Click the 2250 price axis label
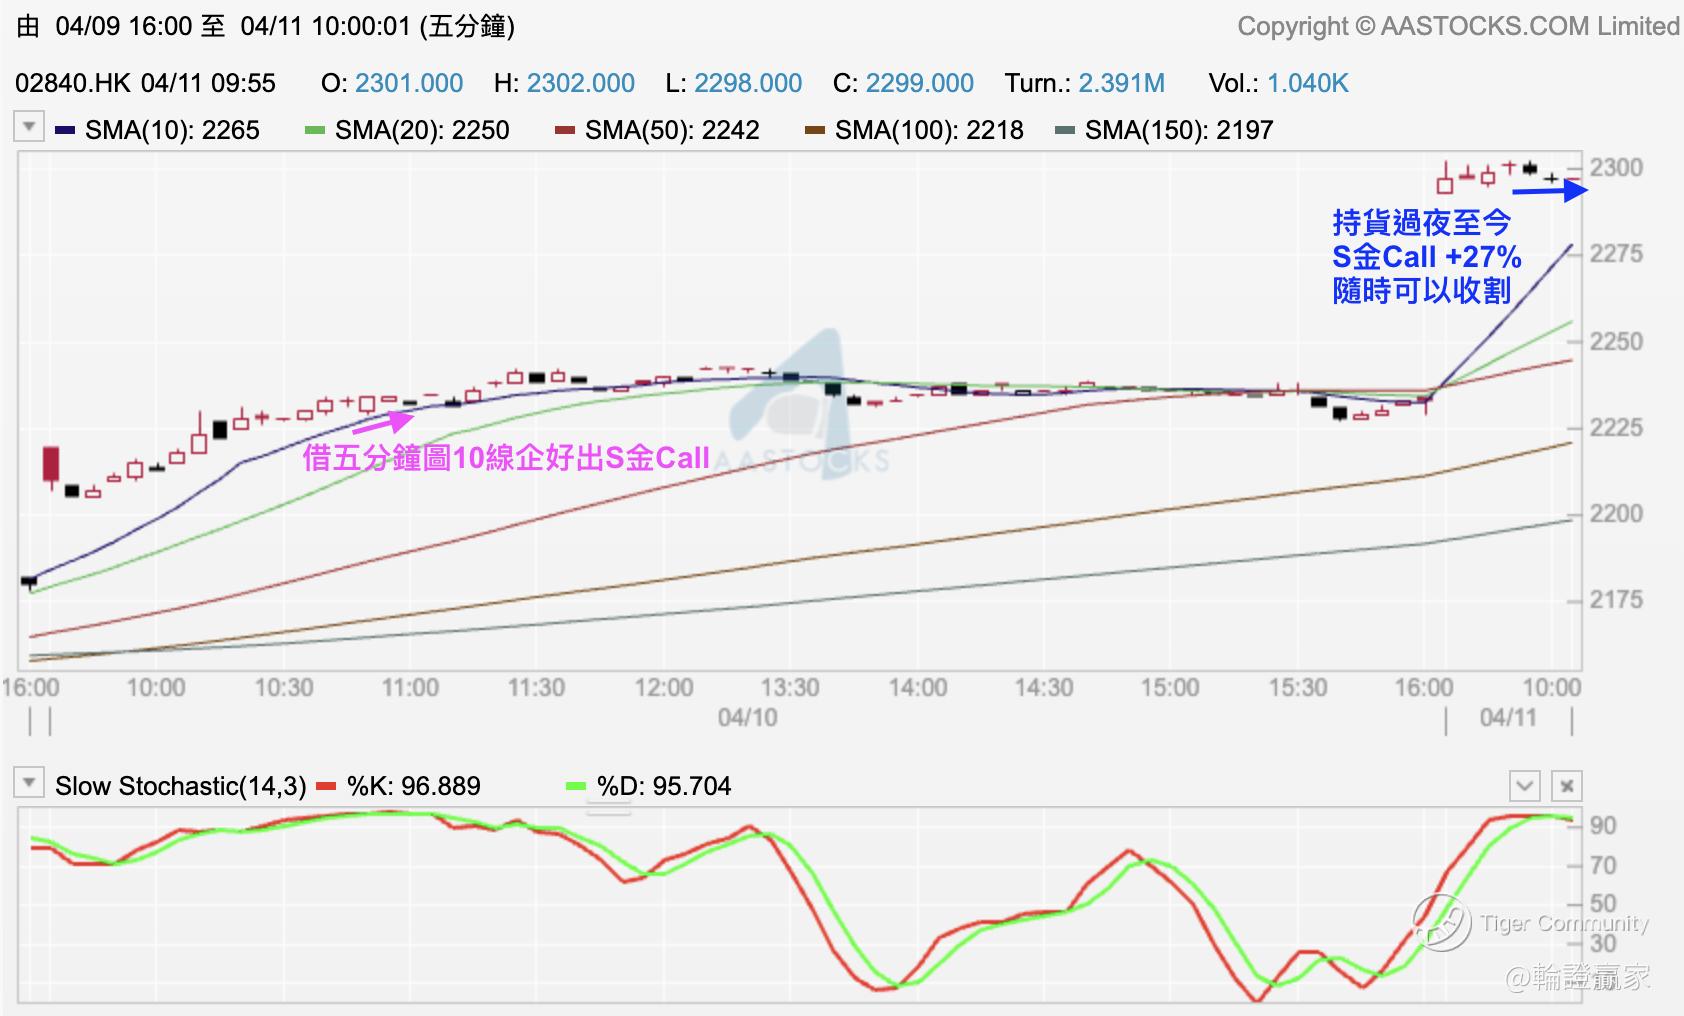 pyautogui.click(x=1616, y=342)
